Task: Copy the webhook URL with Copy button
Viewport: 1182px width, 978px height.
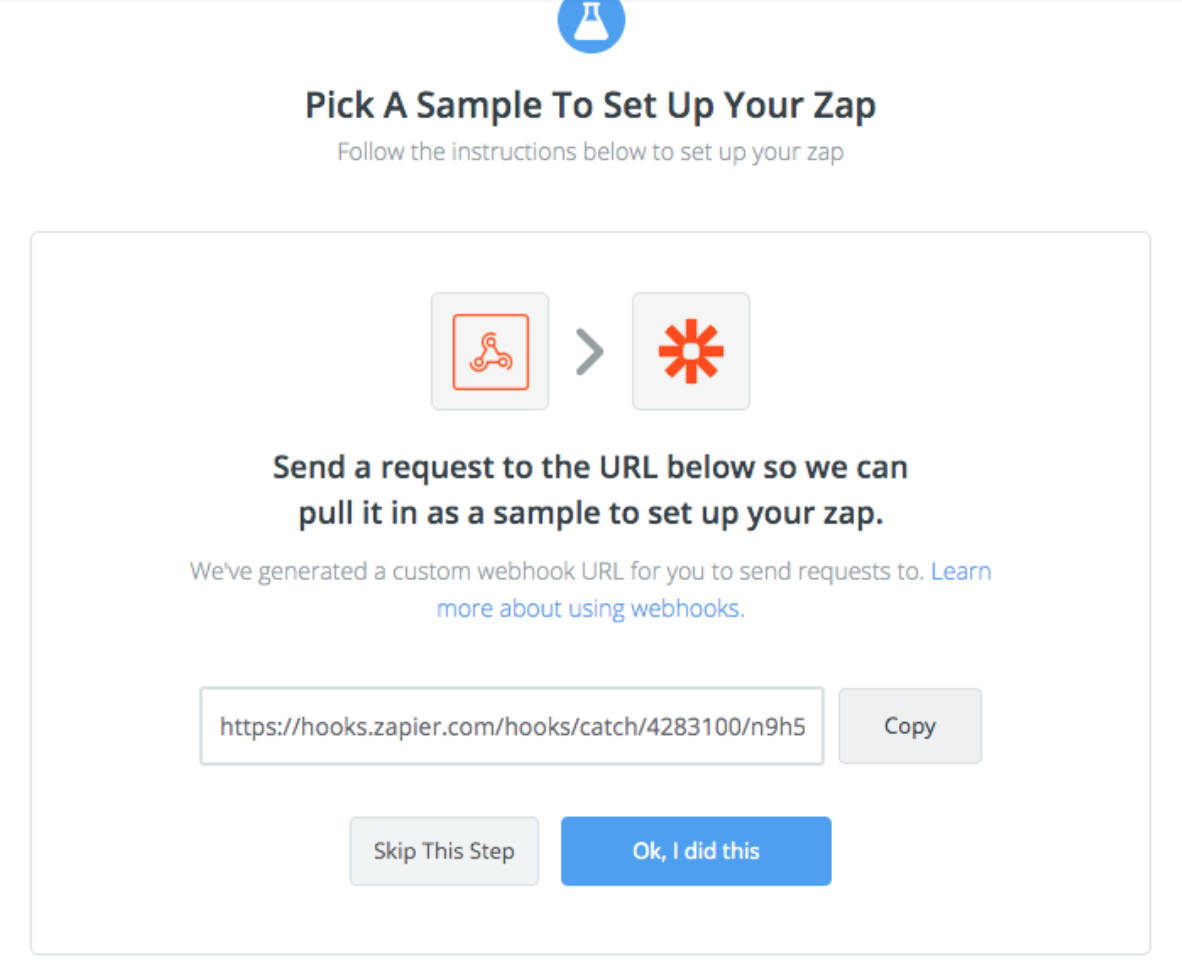Action: coord(910,725)
